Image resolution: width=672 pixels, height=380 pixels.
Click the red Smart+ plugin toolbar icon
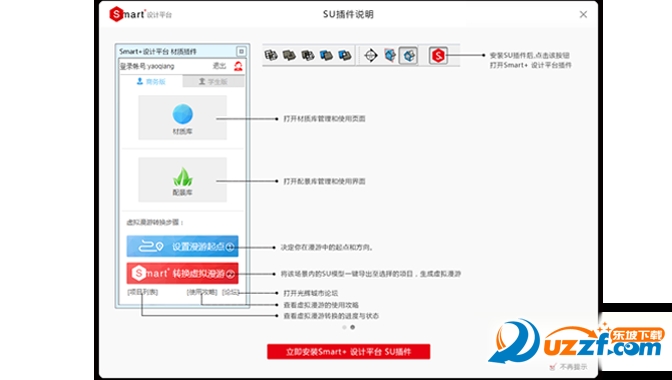438,55
